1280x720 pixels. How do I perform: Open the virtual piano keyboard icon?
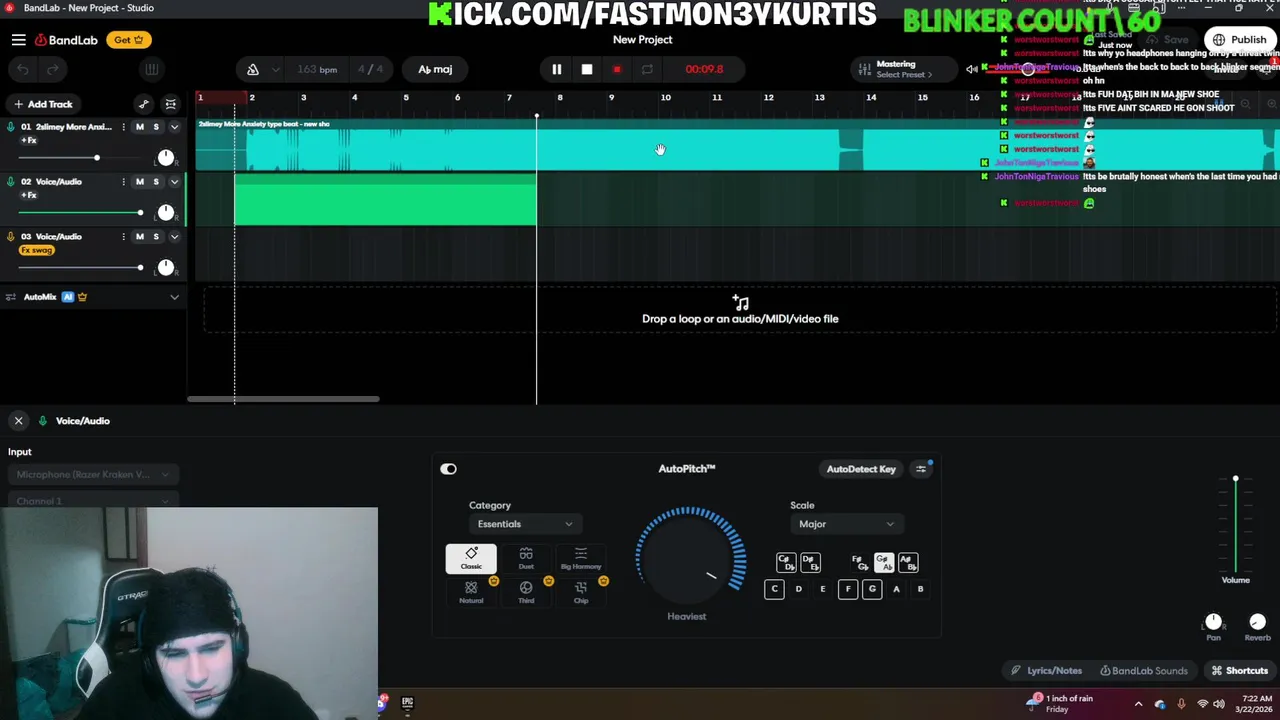[x=151, y=69]
